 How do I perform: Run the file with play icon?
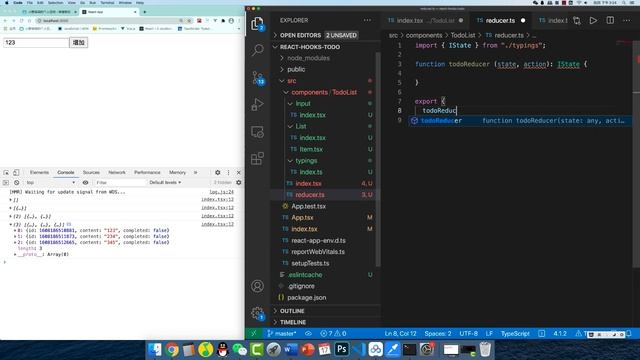point(593,20)
